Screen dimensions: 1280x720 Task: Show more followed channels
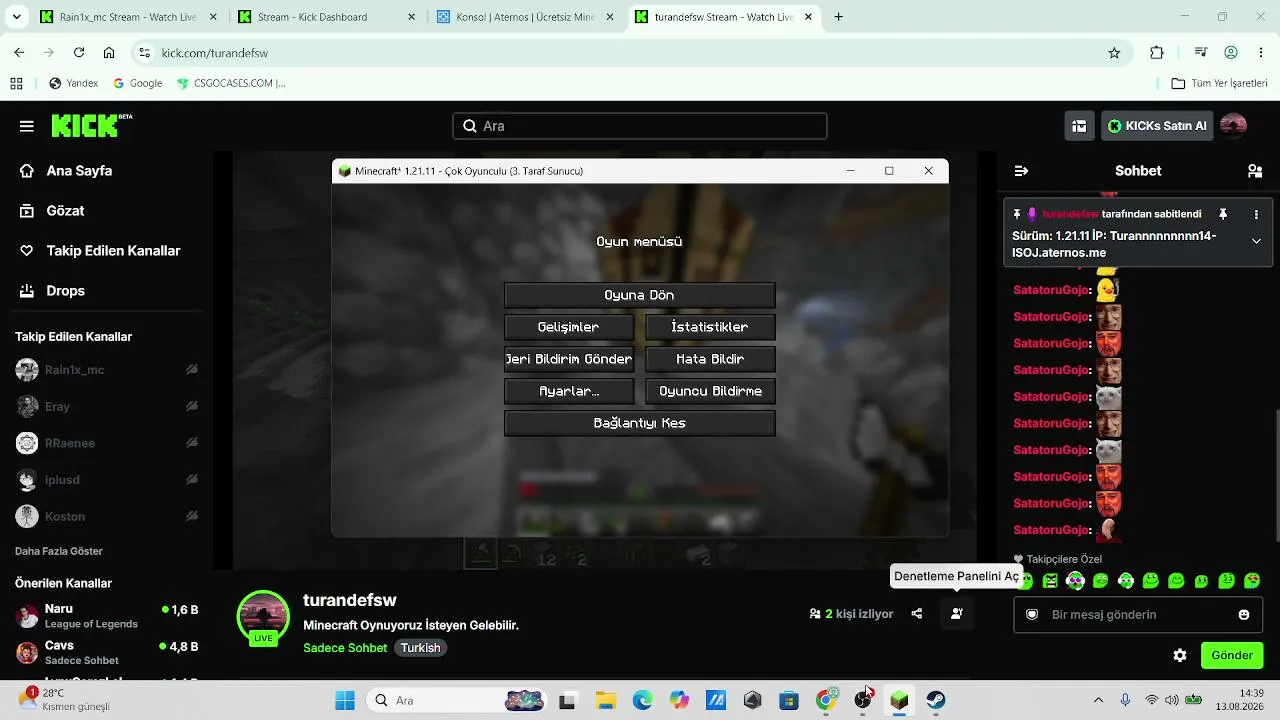(59, 551)
